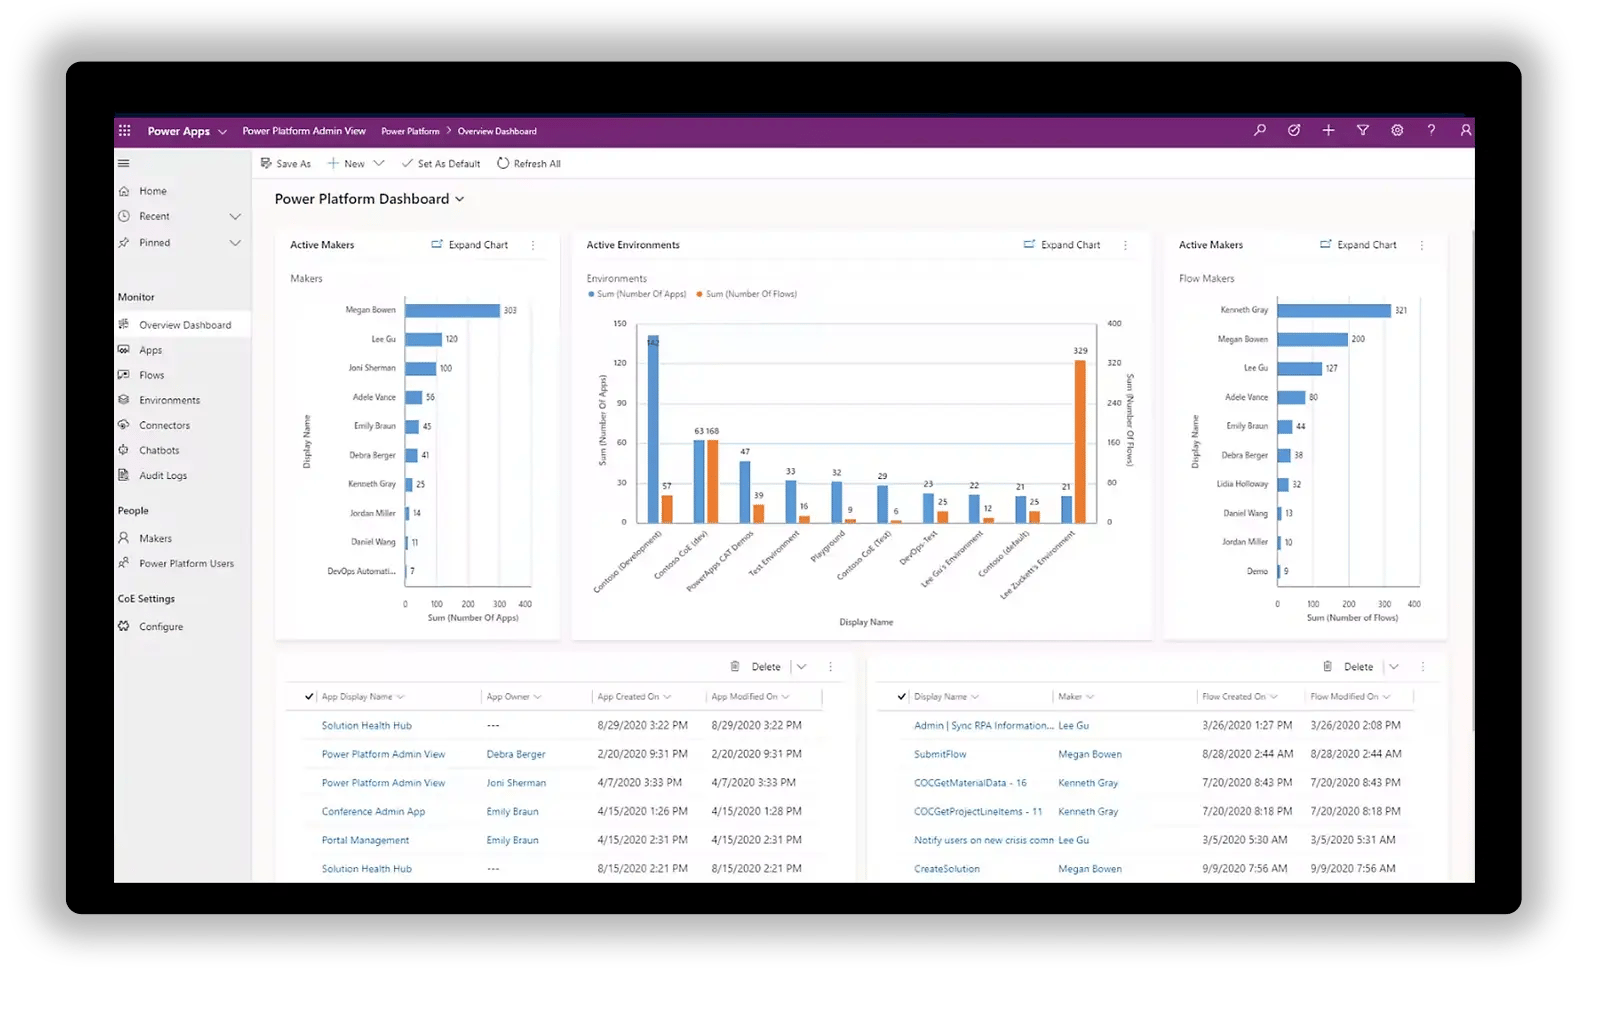This screenshot has height=1024, width=1619.
Task: Click Megan Bowen's 303 apps bar
Action: point(453,311)
